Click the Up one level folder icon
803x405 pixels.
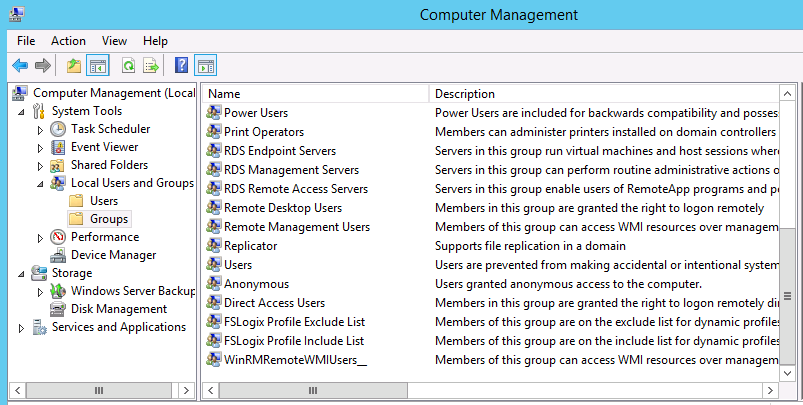[x=74, y=66]
